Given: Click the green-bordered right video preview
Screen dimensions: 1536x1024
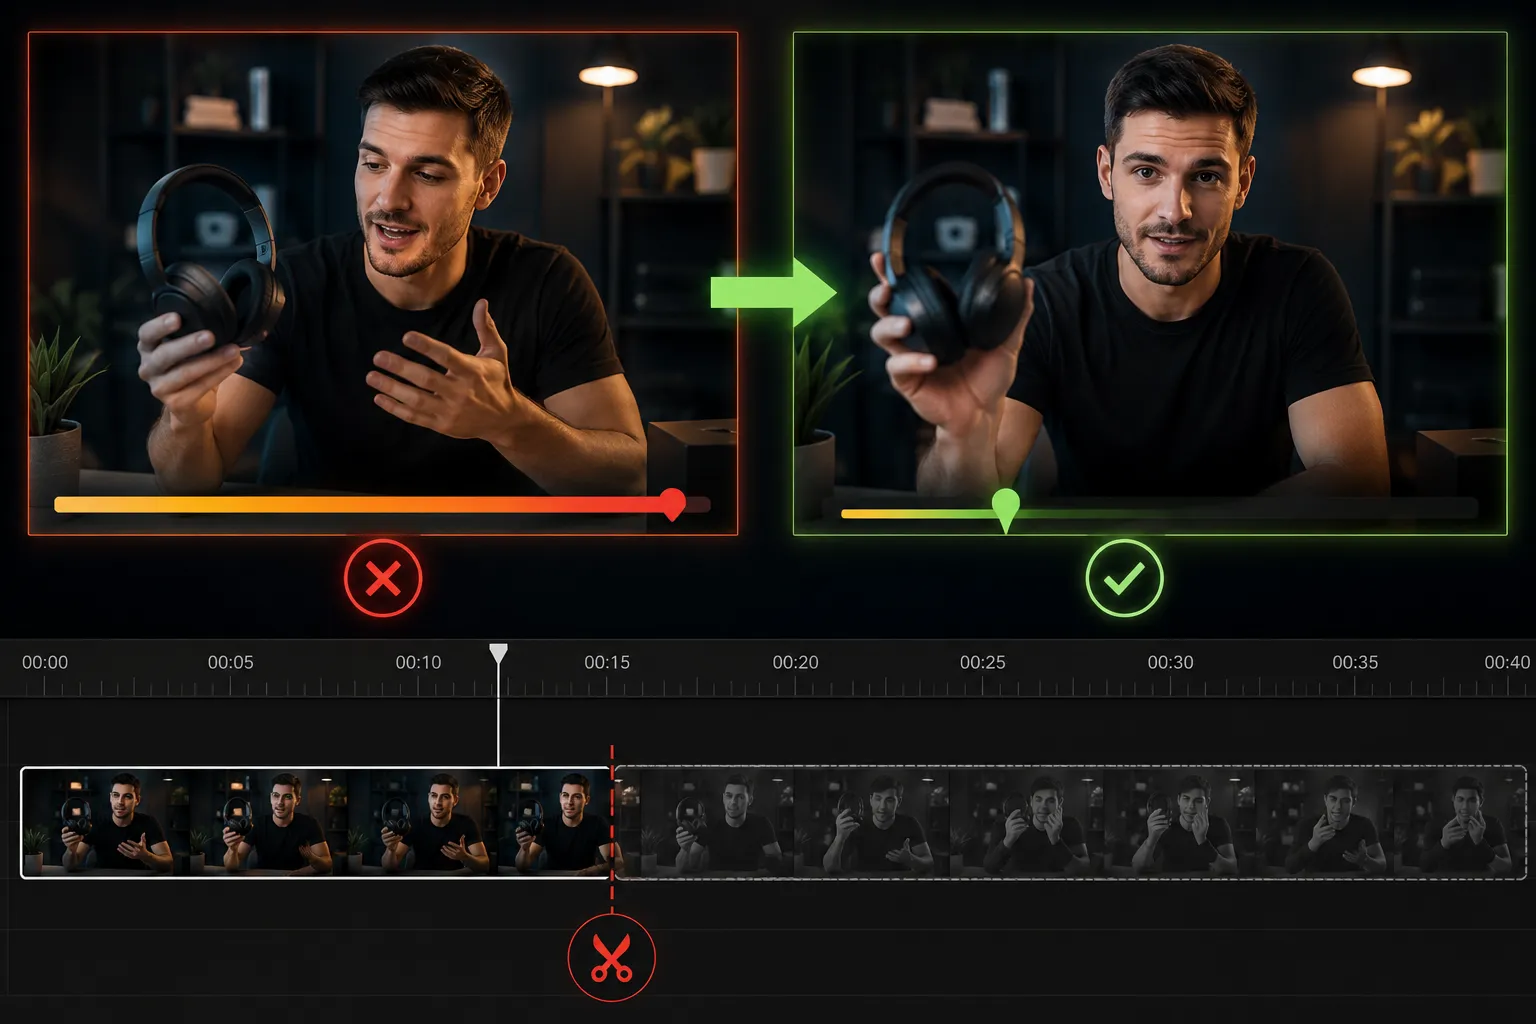Looking at the screenshot, I should click(1150, 283).
